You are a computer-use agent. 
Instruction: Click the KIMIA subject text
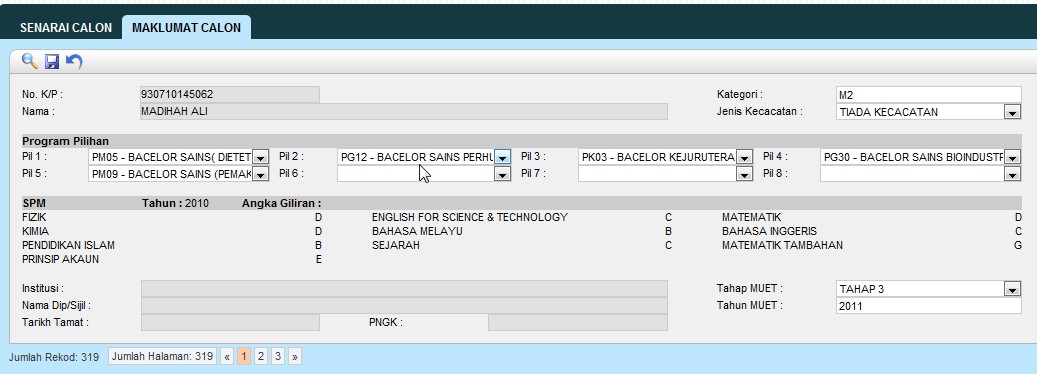point(35,231)
